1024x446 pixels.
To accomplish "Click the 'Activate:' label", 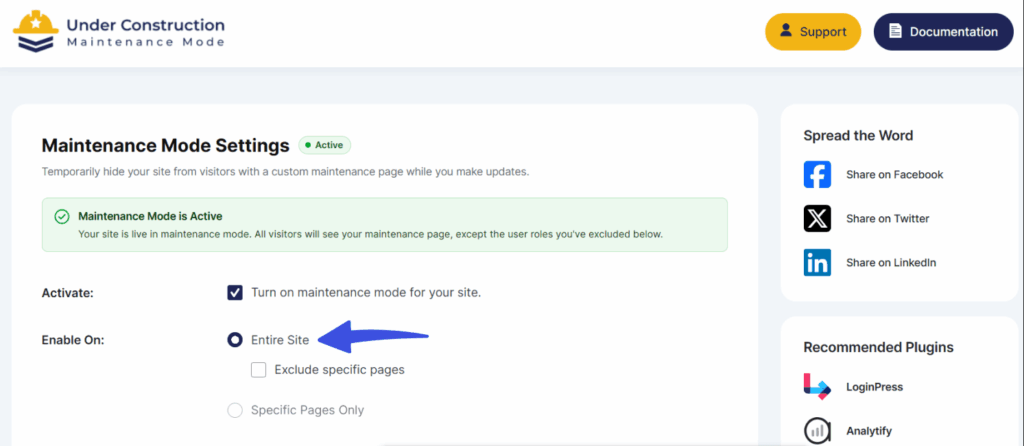I will click(x=68, y=293).
